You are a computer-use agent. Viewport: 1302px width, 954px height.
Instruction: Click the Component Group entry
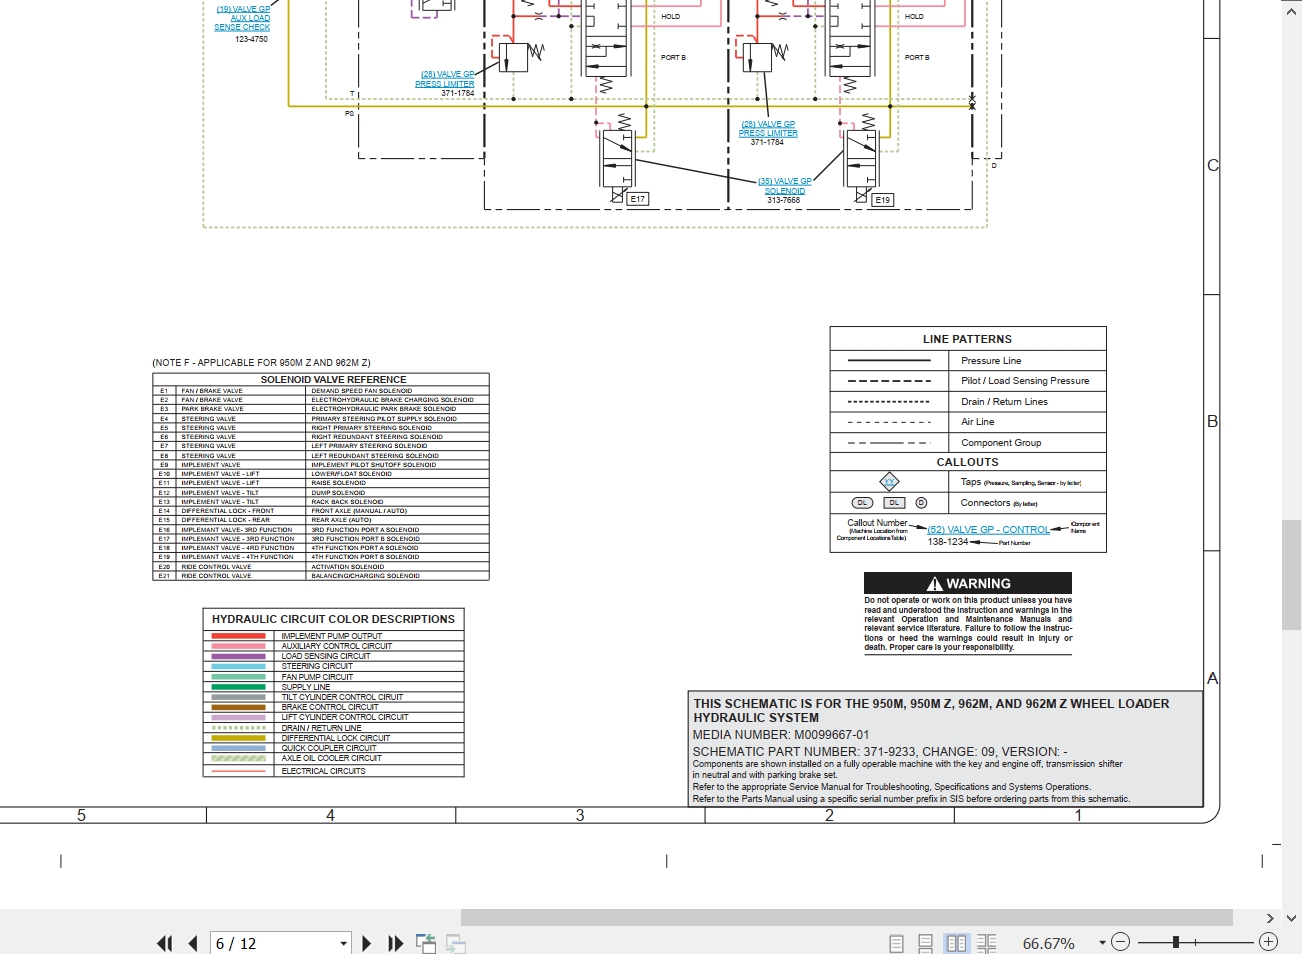coord(1001,443)
